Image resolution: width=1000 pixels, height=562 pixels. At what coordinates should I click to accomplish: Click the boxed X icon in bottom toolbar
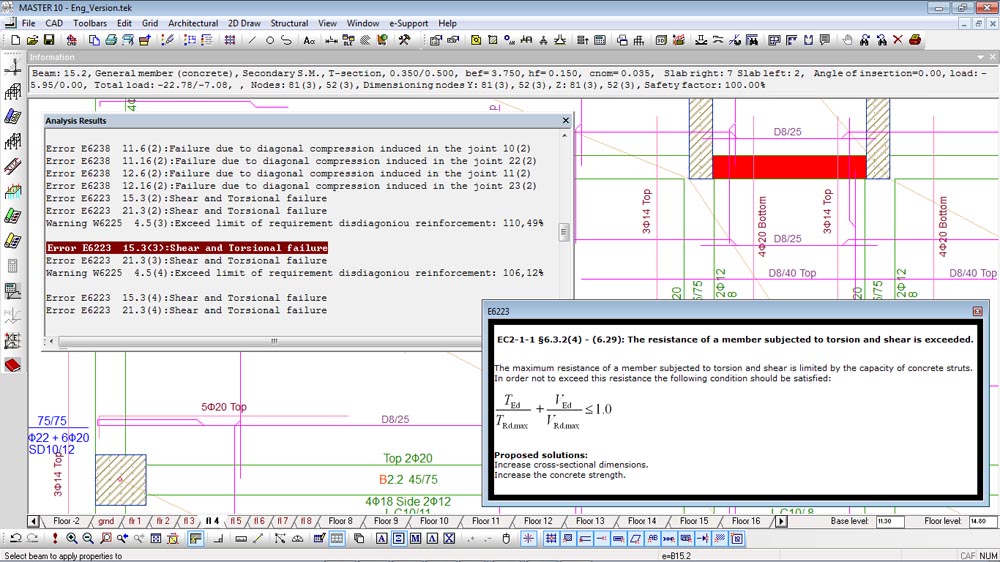point(449,539)
